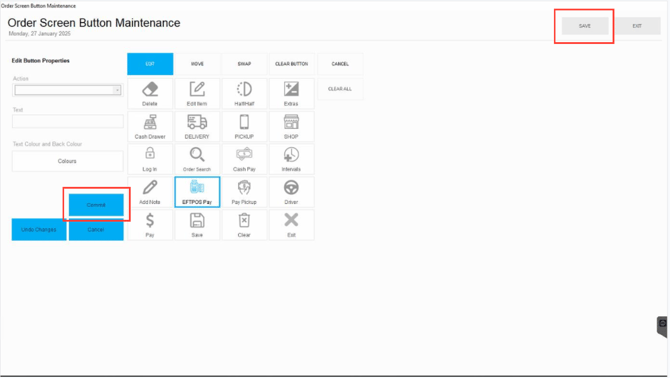670x378 pixels.
Task: Click the Cash Drawer register icon
Action: (150, 126)
